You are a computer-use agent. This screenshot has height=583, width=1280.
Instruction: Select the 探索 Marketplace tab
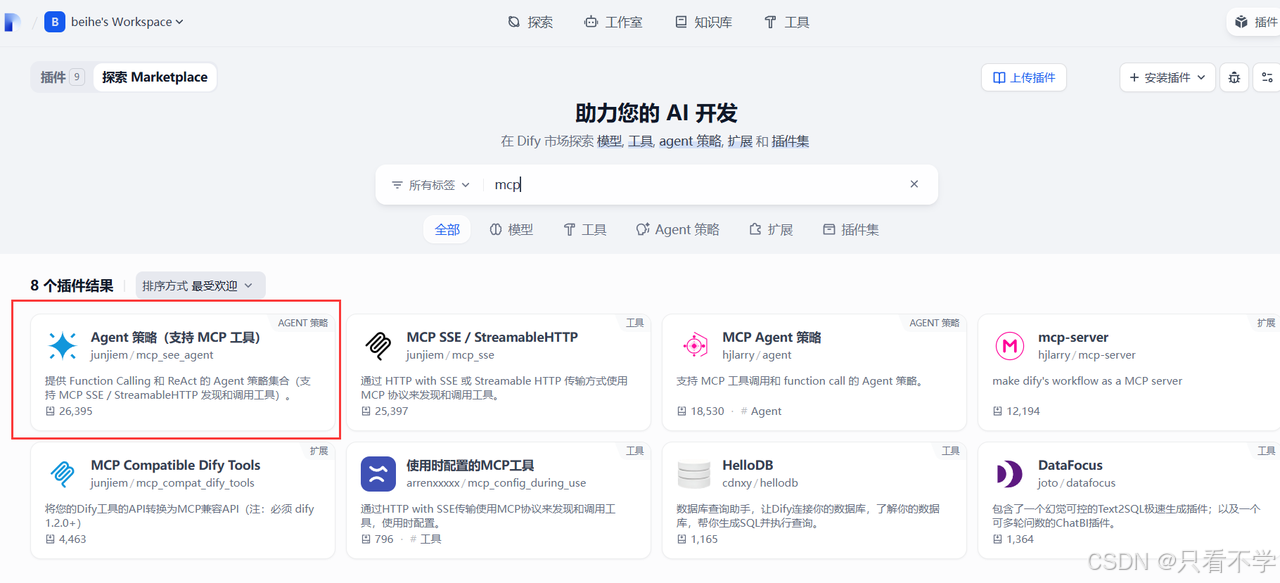pos(155,77)
